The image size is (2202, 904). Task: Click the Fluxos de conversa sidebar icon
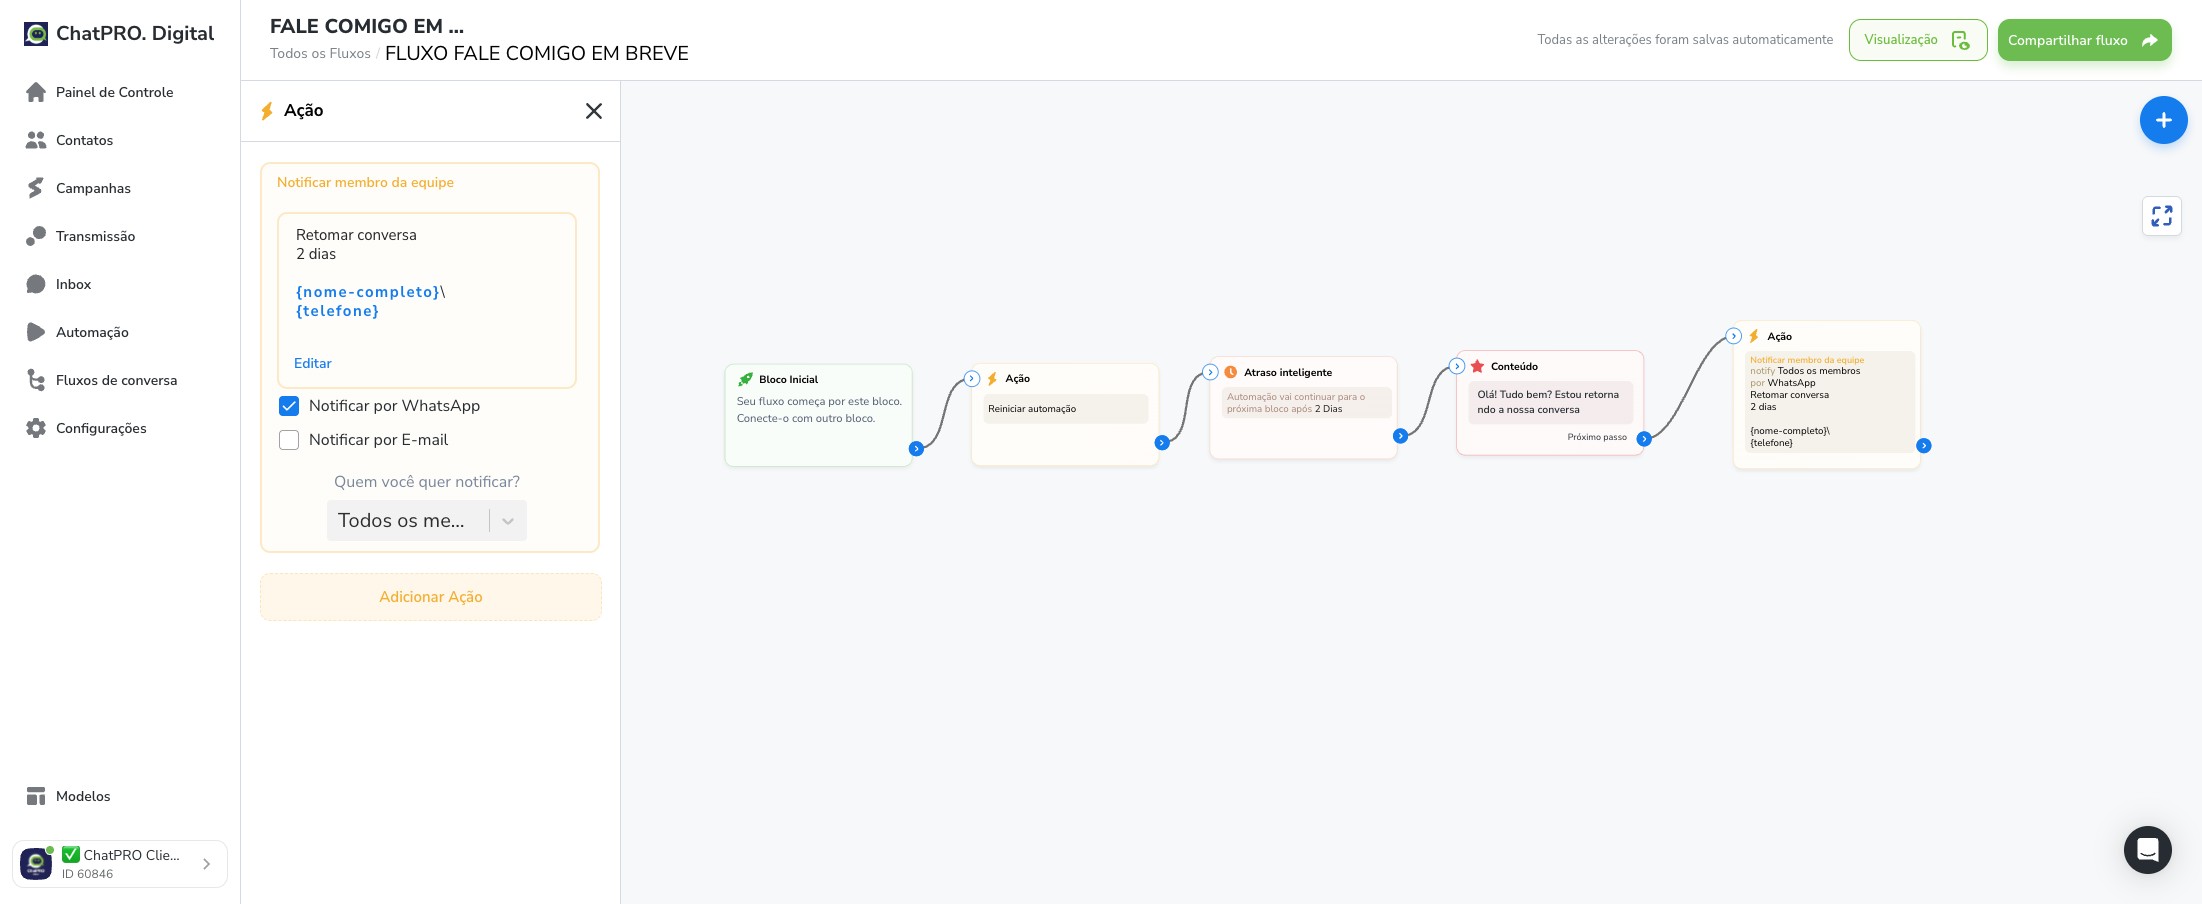click(36, 380)
